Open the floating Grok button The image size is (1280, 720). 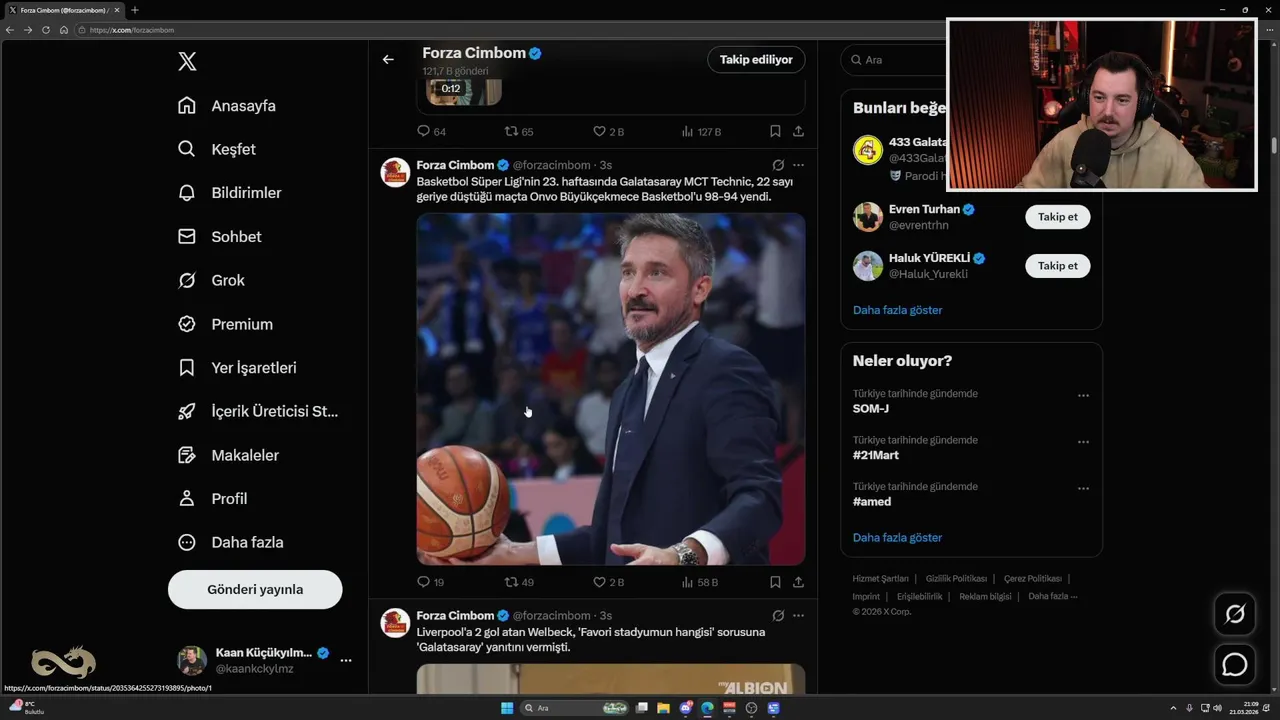1235,614
